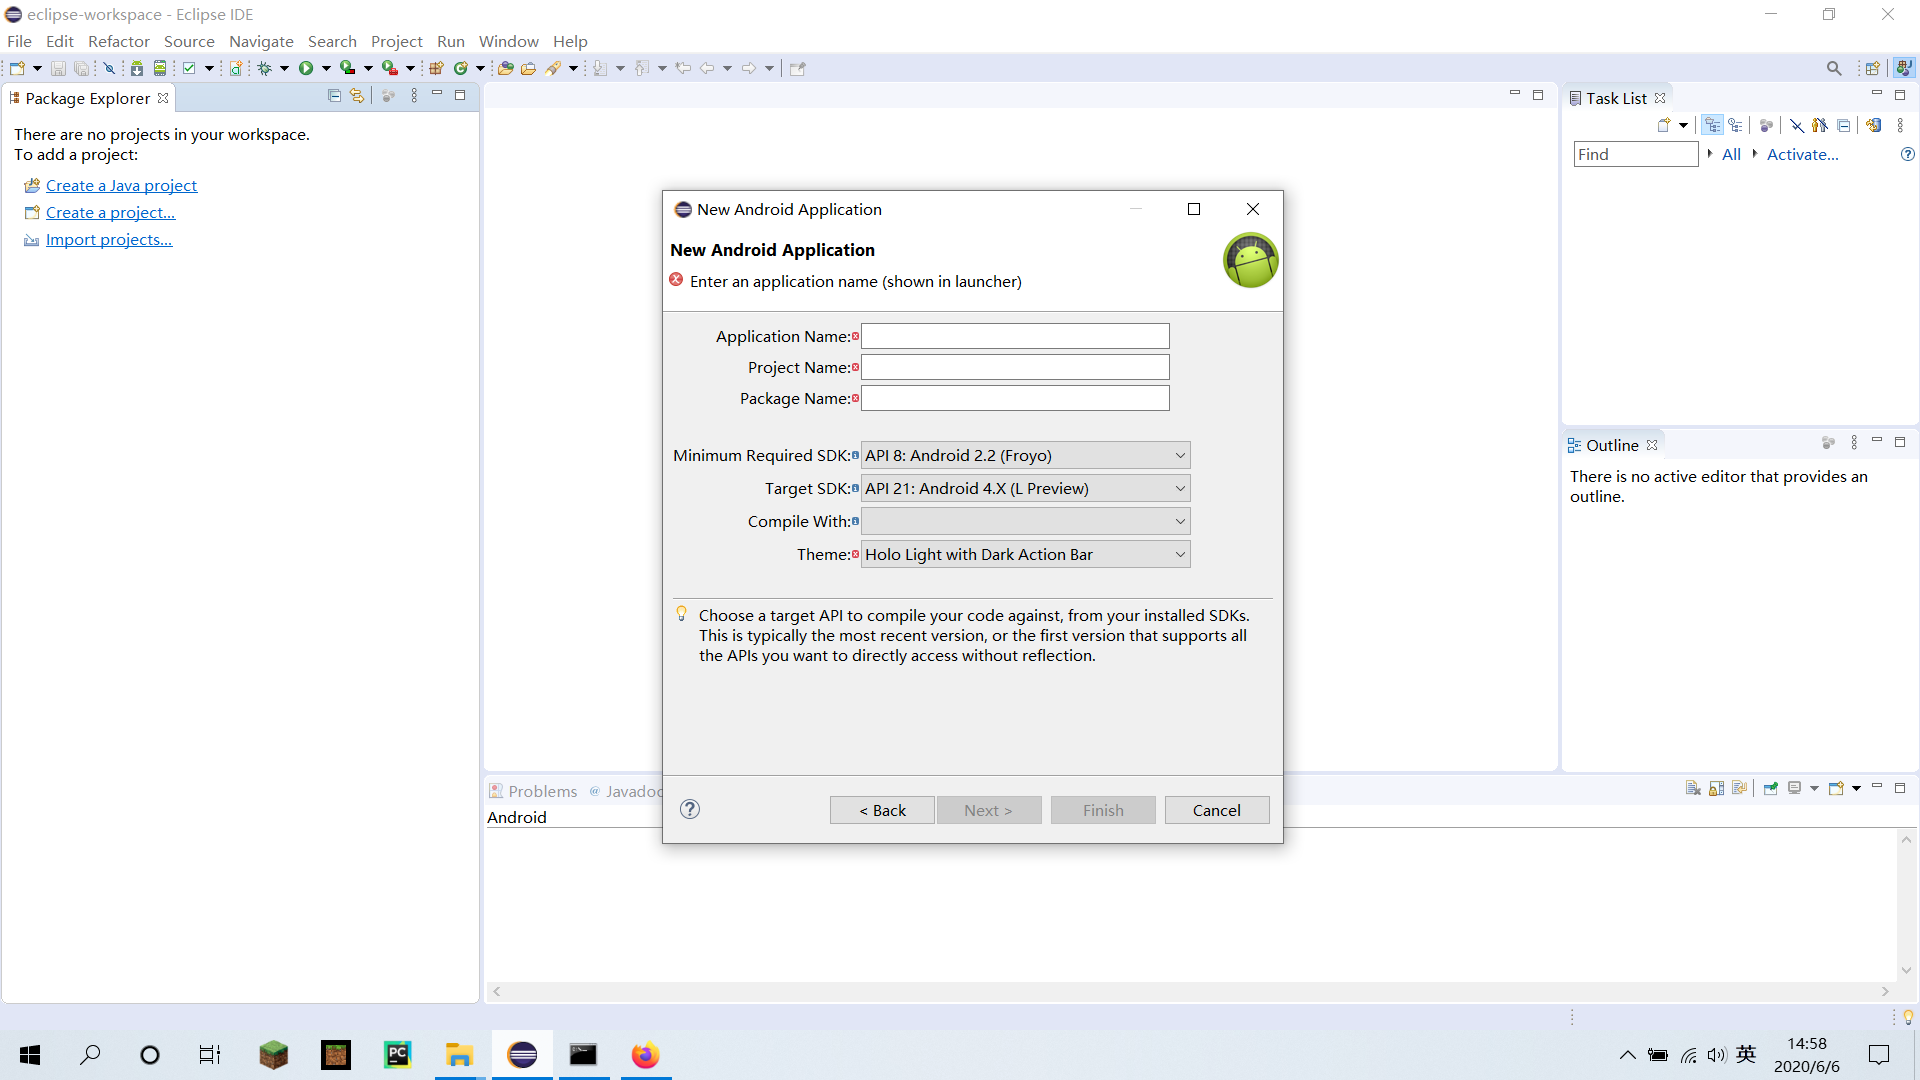Switch to the Problems tab
1920x1080 pixels.
[533, 791]
